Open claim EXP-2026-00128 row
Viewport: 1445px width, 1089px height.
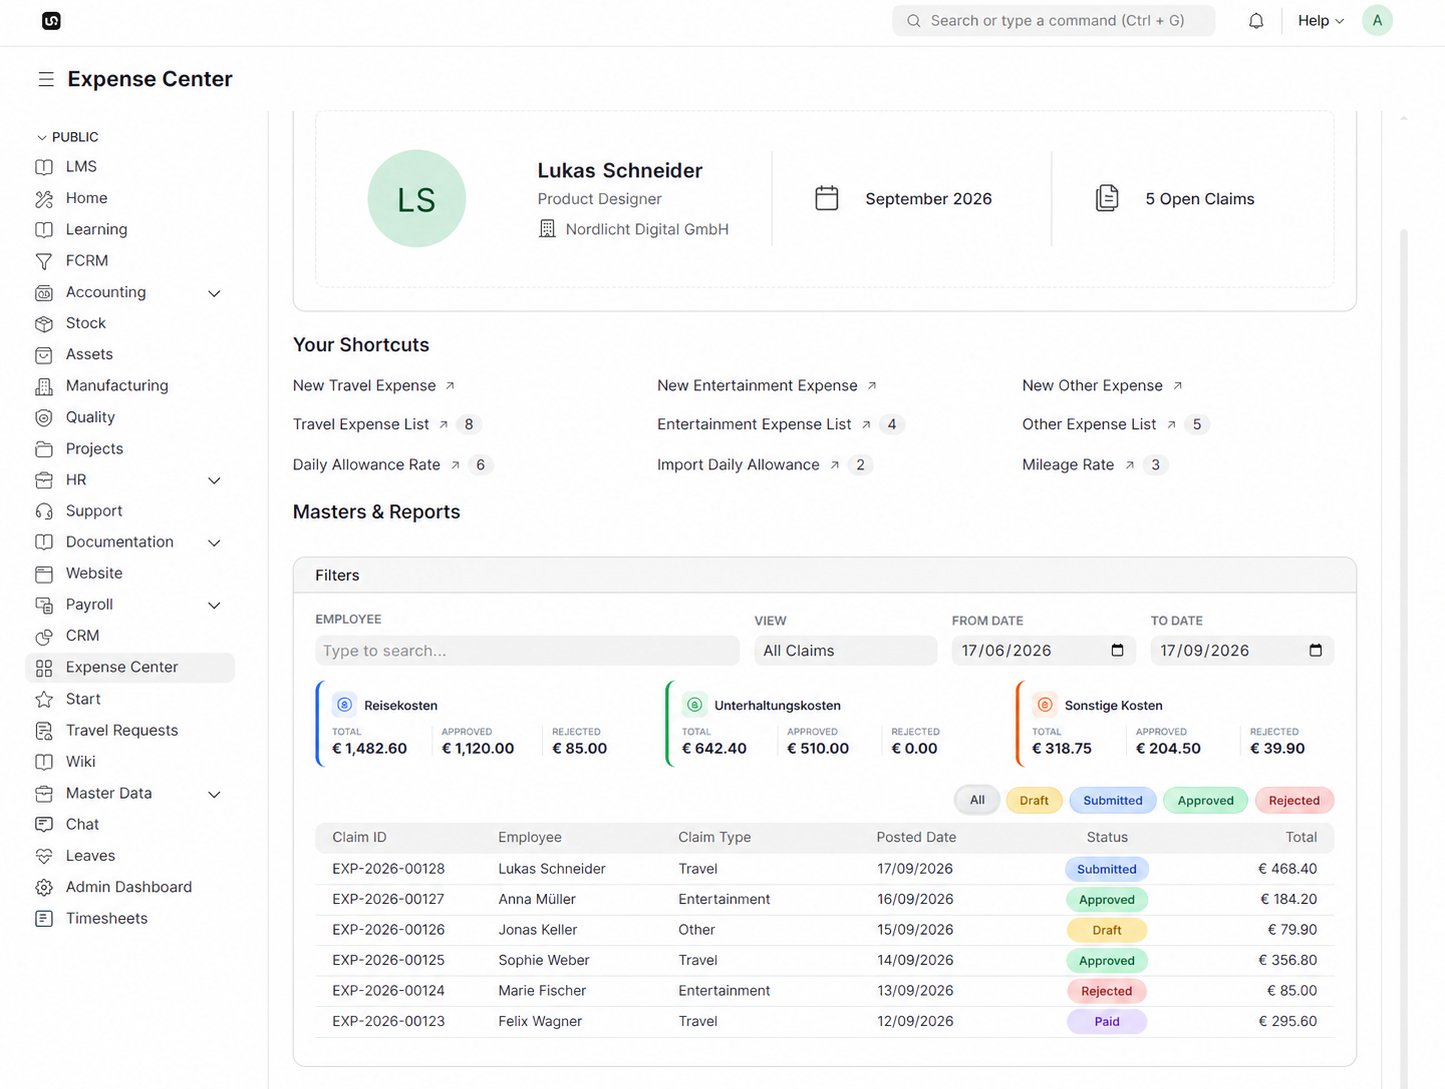click(x=825, y=869)
